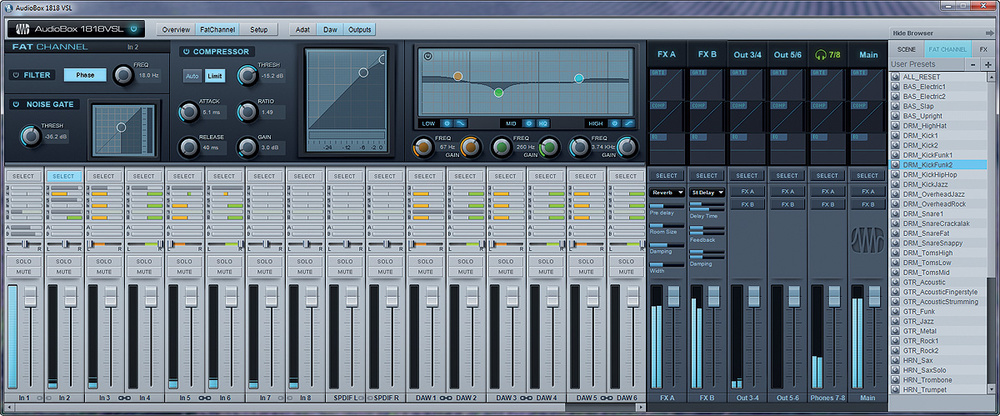Click the Filter power icon

tap(15, 75)
